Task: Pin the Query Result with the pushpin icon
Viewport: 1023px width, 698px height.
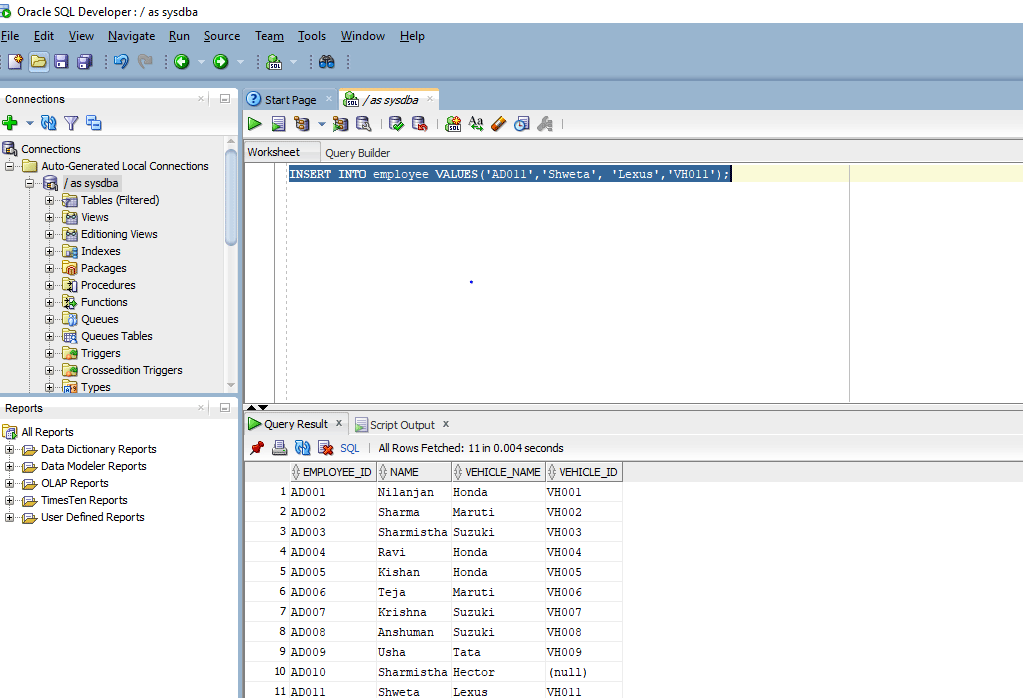Action: (257, 447)
